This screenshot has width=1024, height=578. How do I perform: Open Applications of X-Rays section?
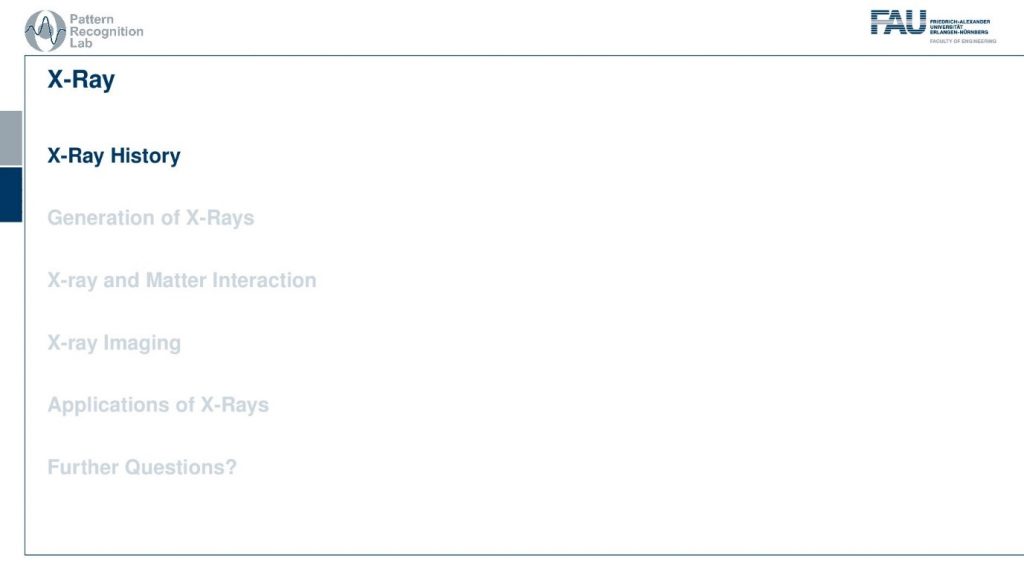[158, 405]
